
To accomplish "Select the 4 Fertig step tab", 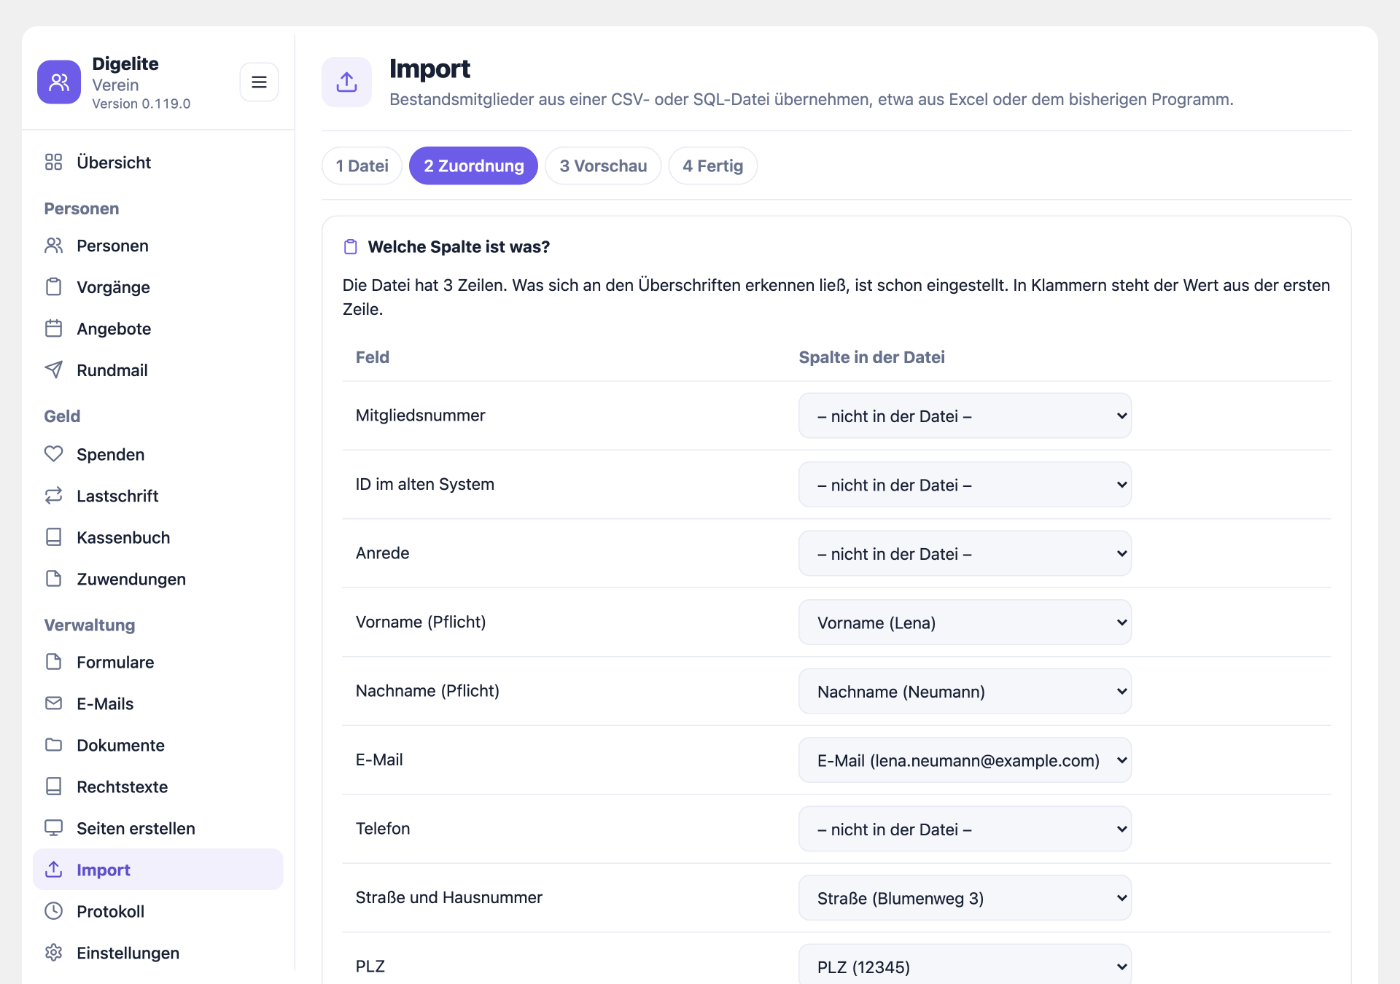I will (713, 166).
